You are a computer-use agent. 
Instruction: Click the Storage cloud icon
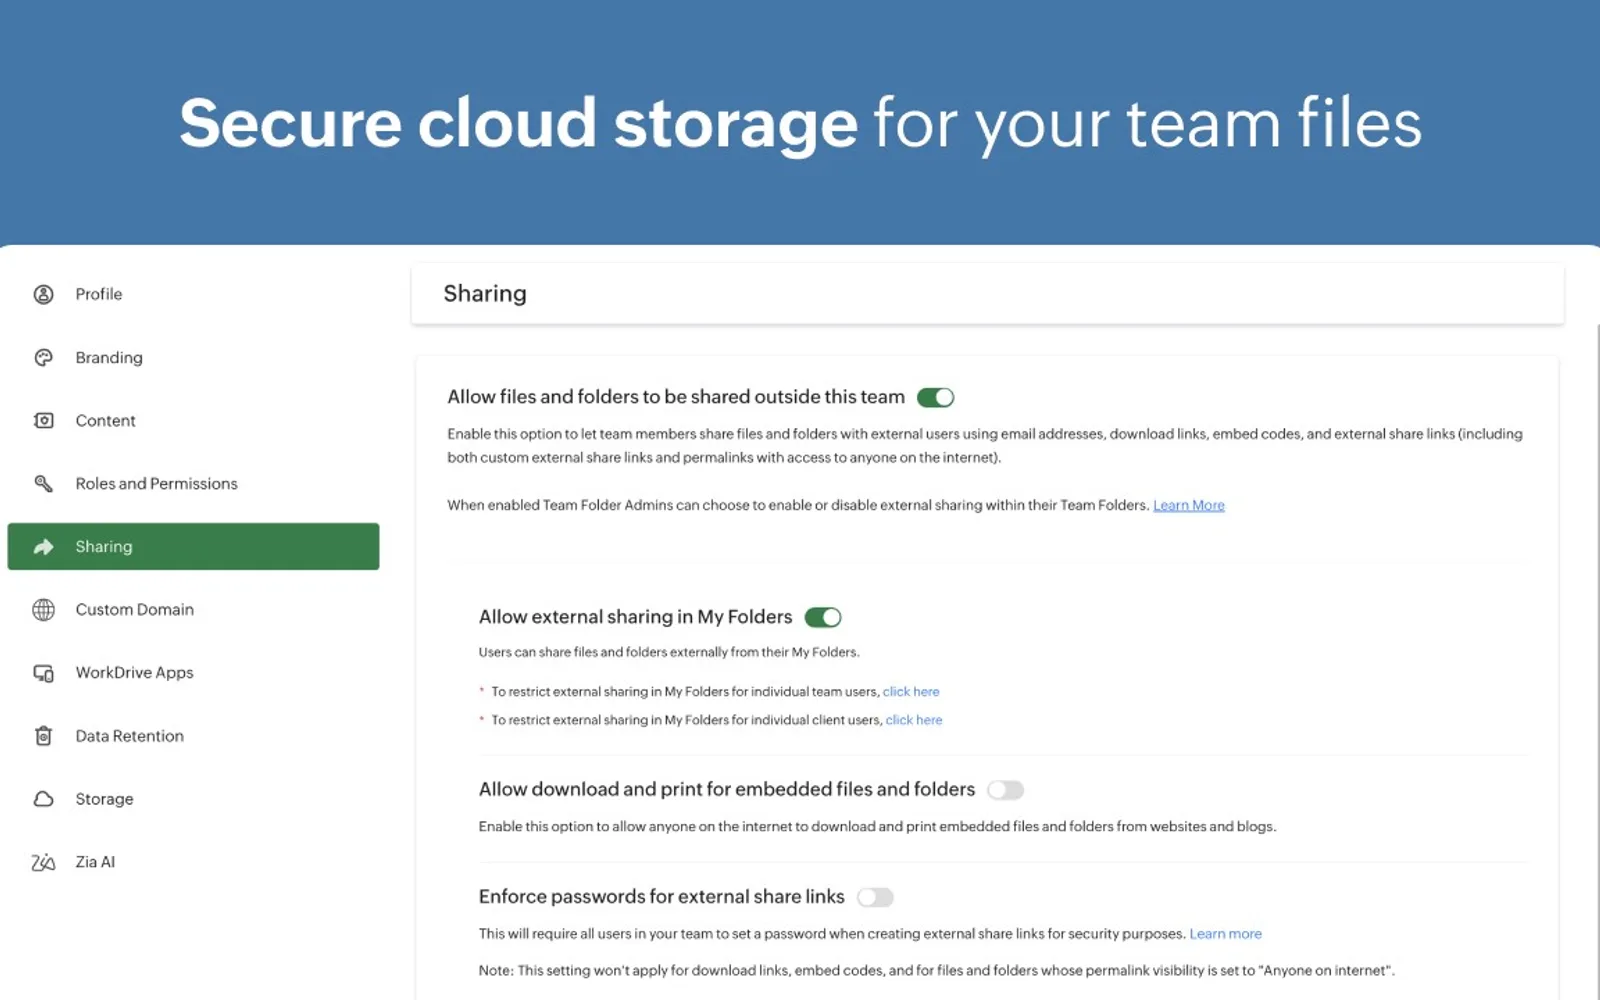click(43, 799)
